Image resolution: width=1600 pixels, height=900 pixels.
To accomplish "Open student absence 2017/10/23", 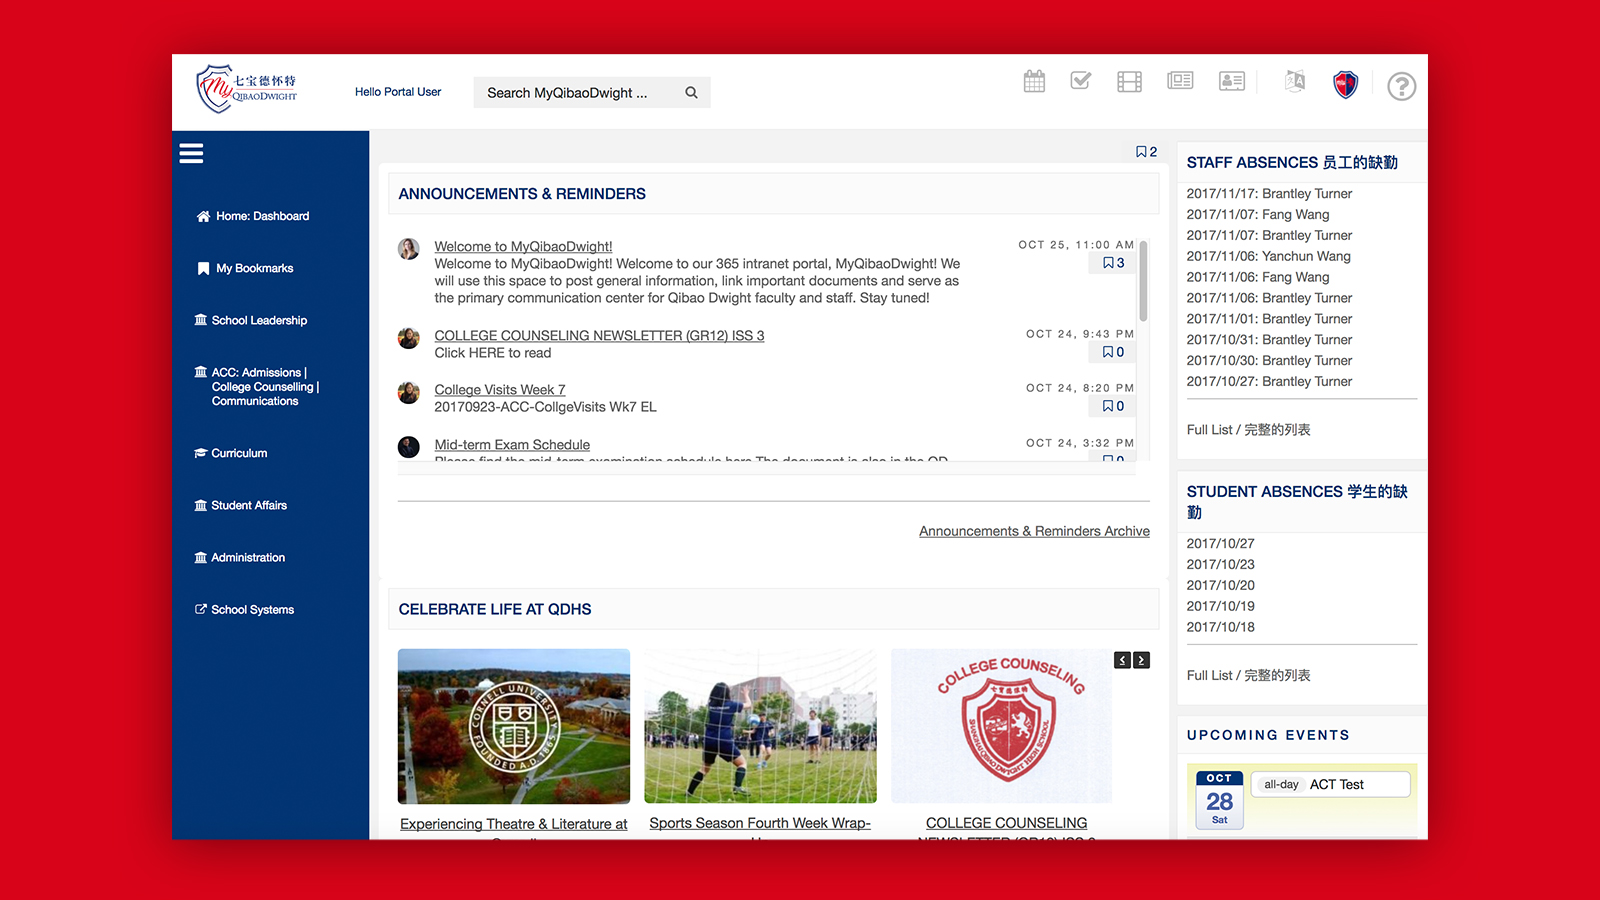I will click(1220, 564).
